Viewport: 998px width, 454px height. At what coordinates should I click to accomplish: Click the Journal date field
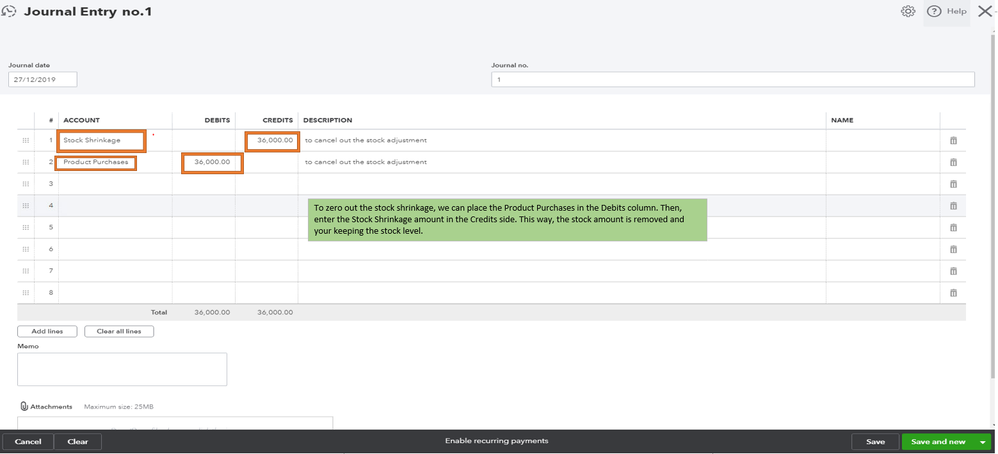click(x=43, y=80)
